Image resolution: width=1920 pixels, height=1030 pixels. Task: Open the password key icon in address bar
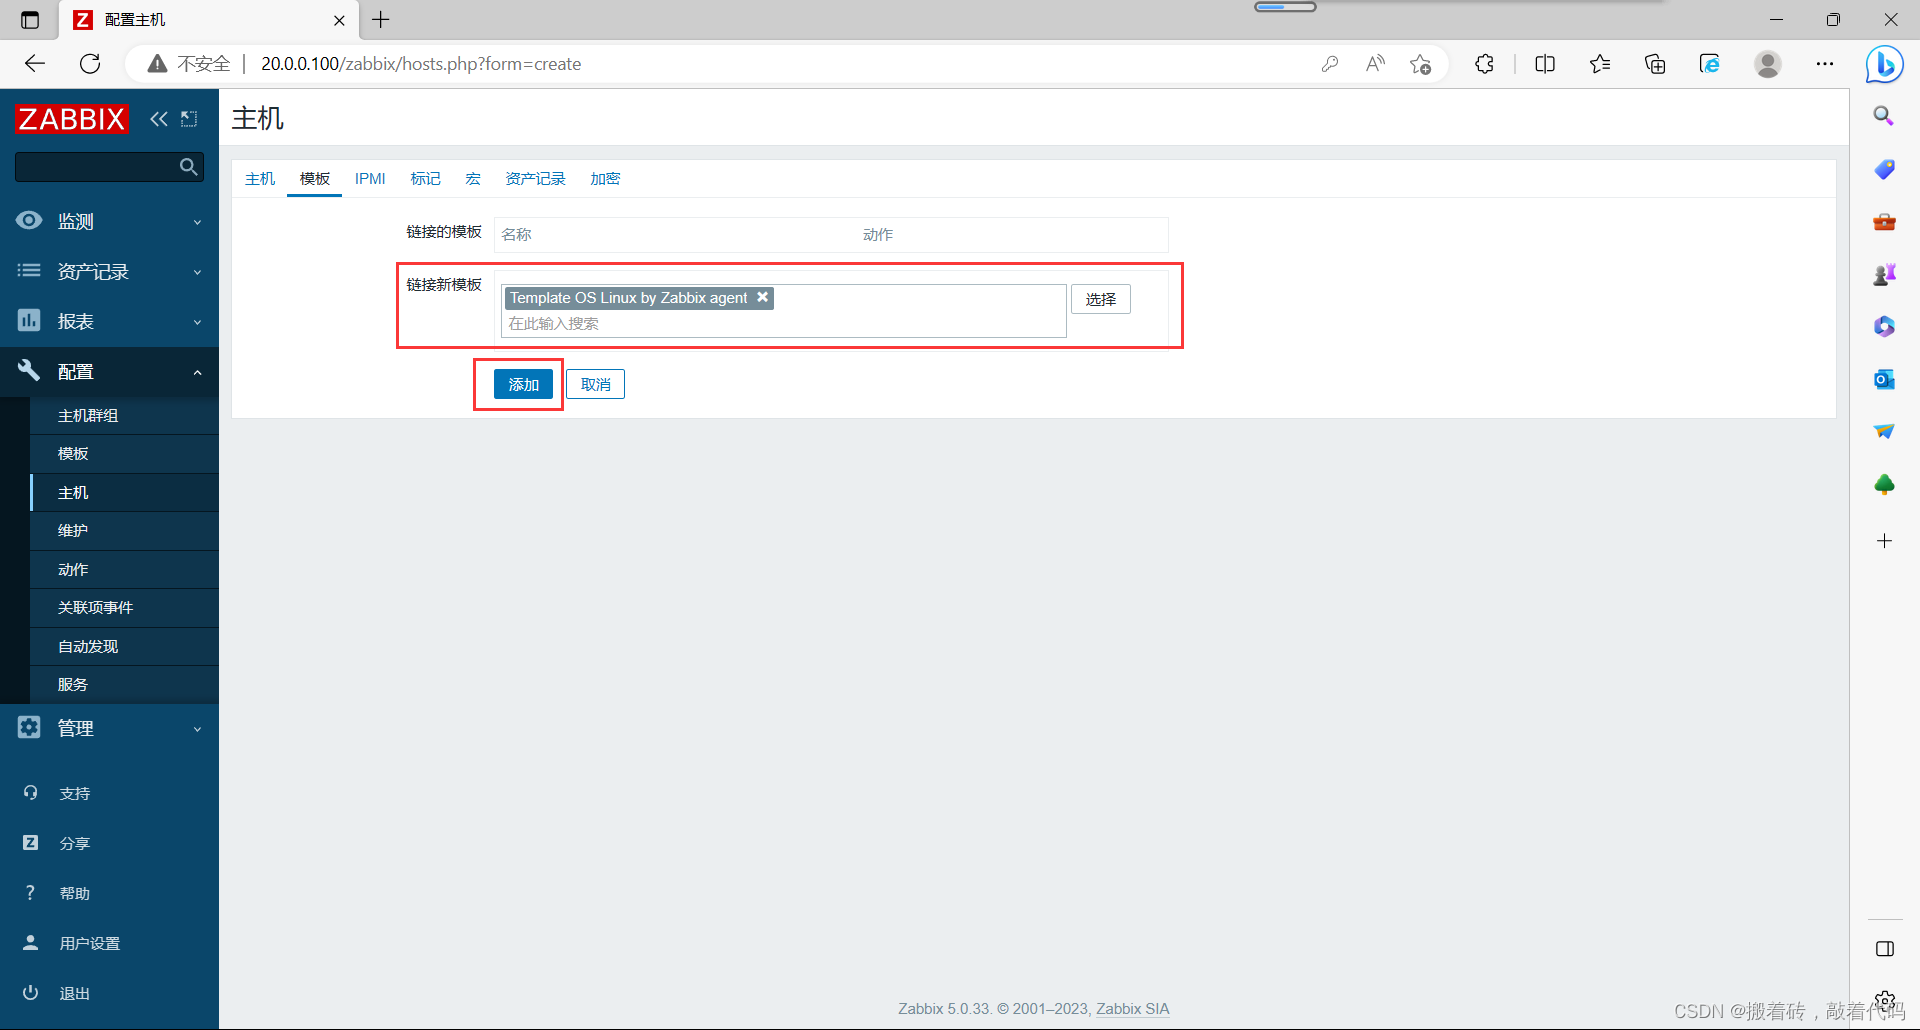pos(1329,64)
